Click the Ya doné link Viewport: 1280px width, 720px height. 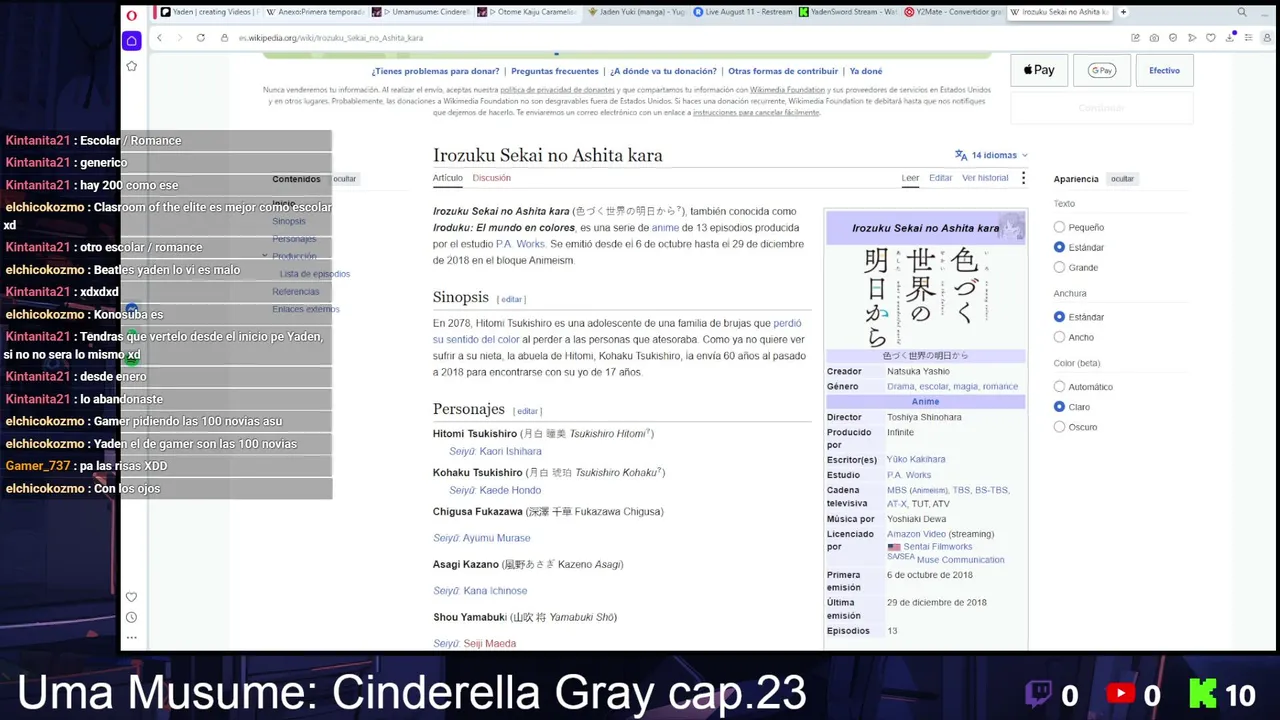[x=866, y=71]
